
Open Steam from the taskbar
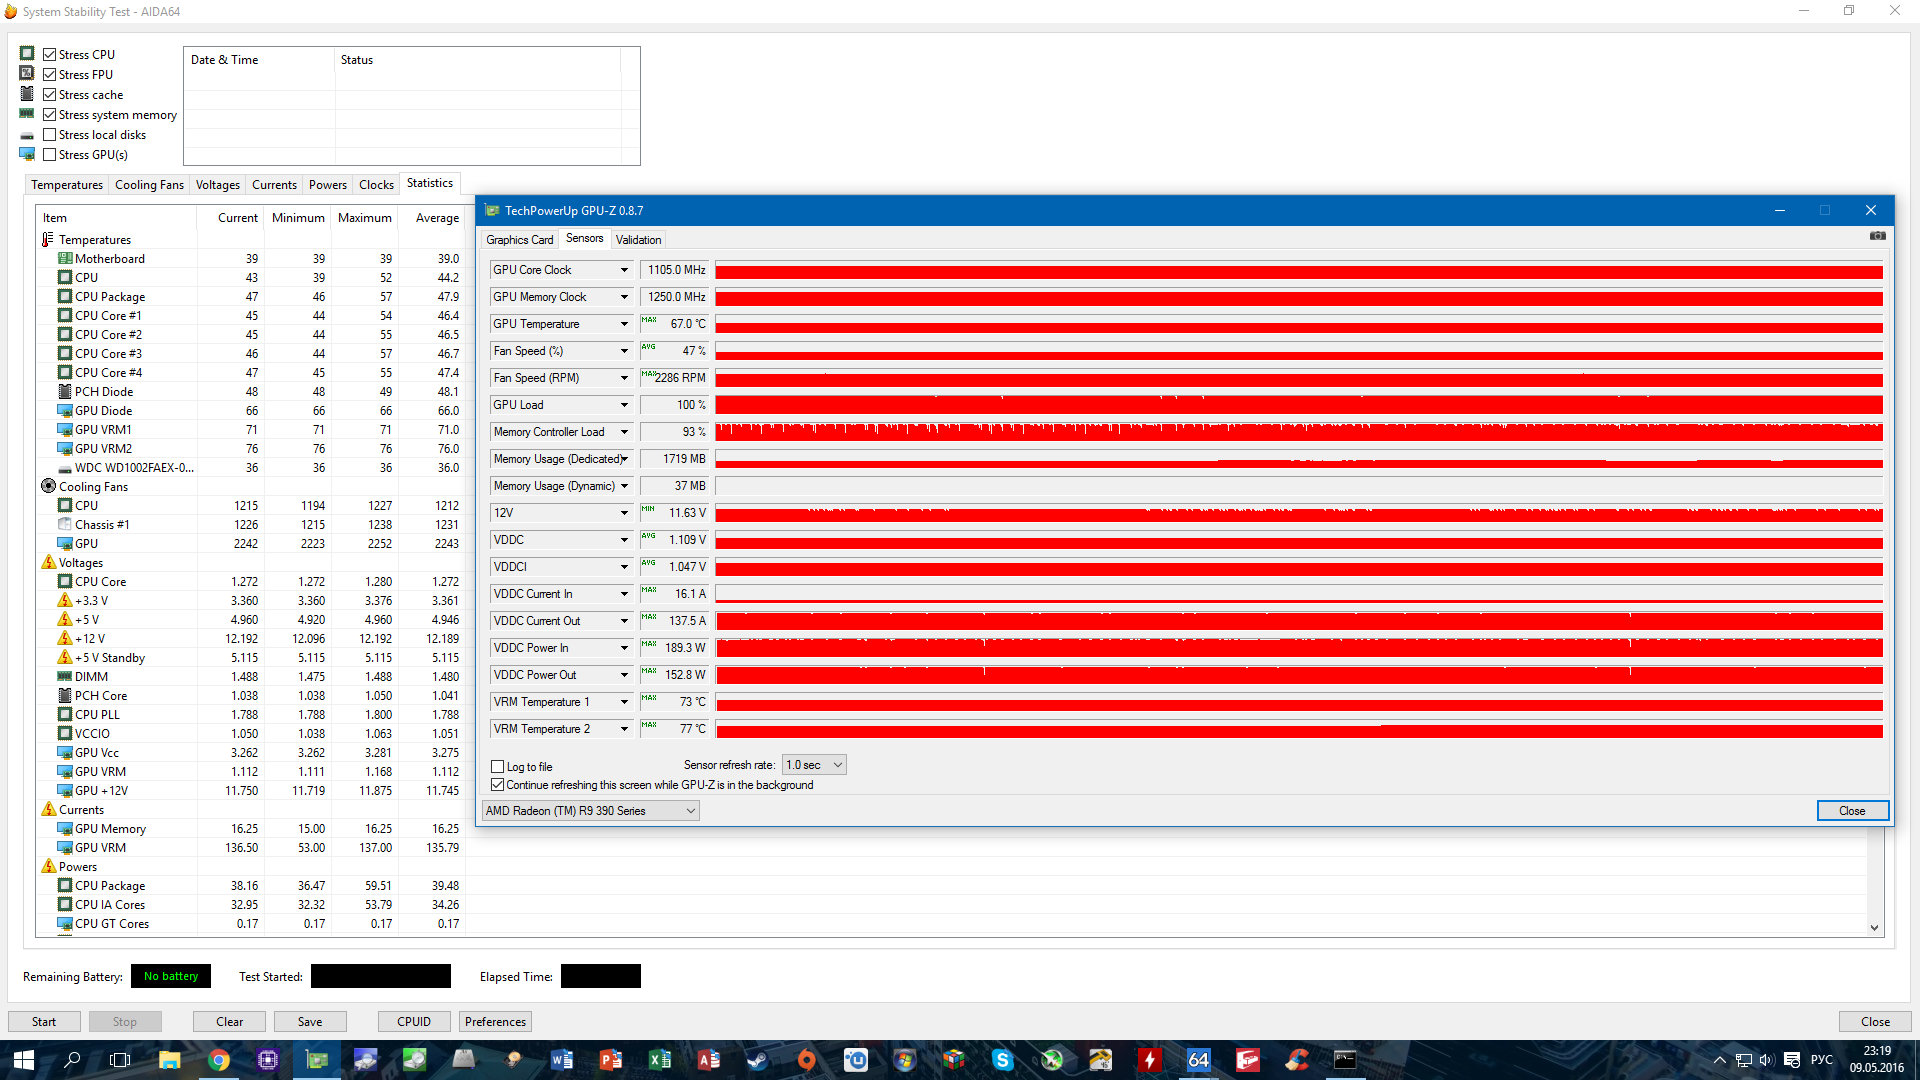(x=757, y=1060)
